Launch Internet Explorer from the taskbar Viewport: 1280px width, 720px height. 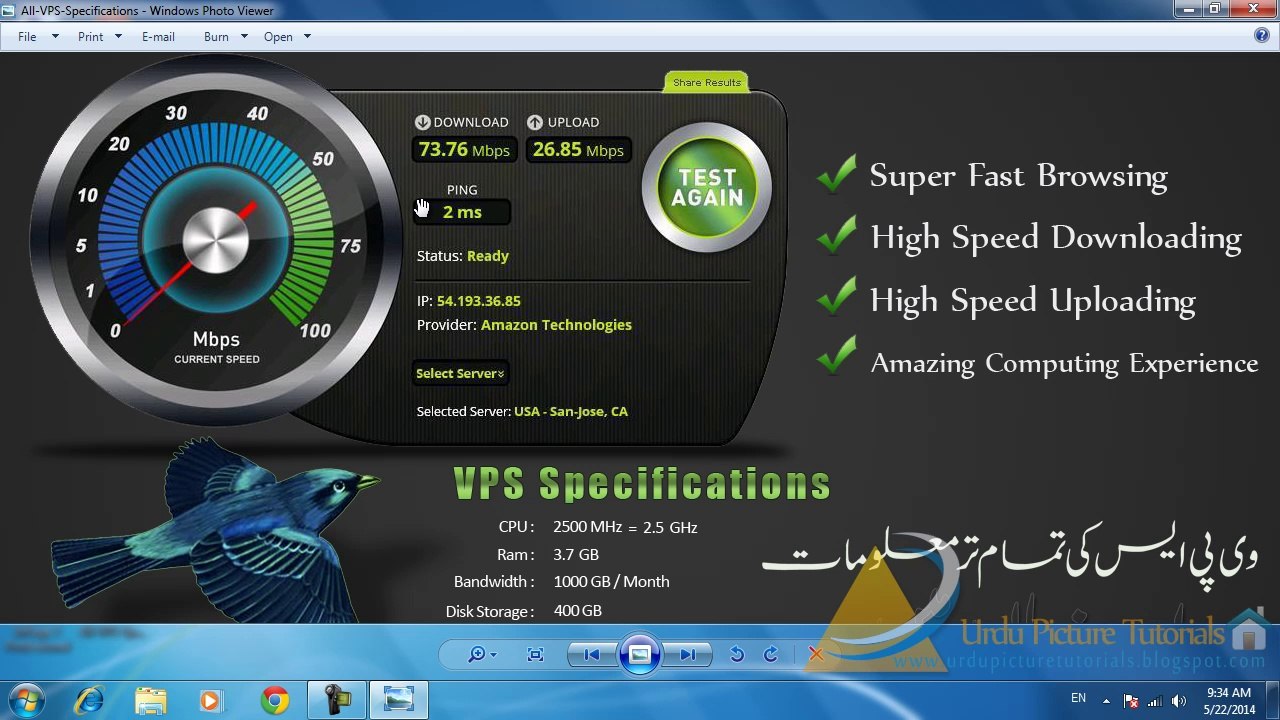point(91,700)
